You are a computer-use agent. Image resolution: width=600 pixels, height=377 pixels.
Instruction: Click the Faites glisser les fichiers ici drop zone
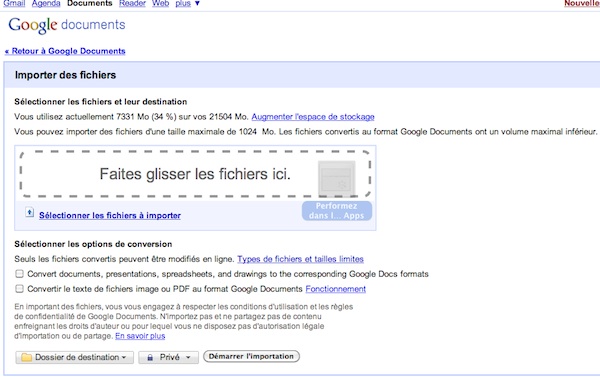[195, 174]
